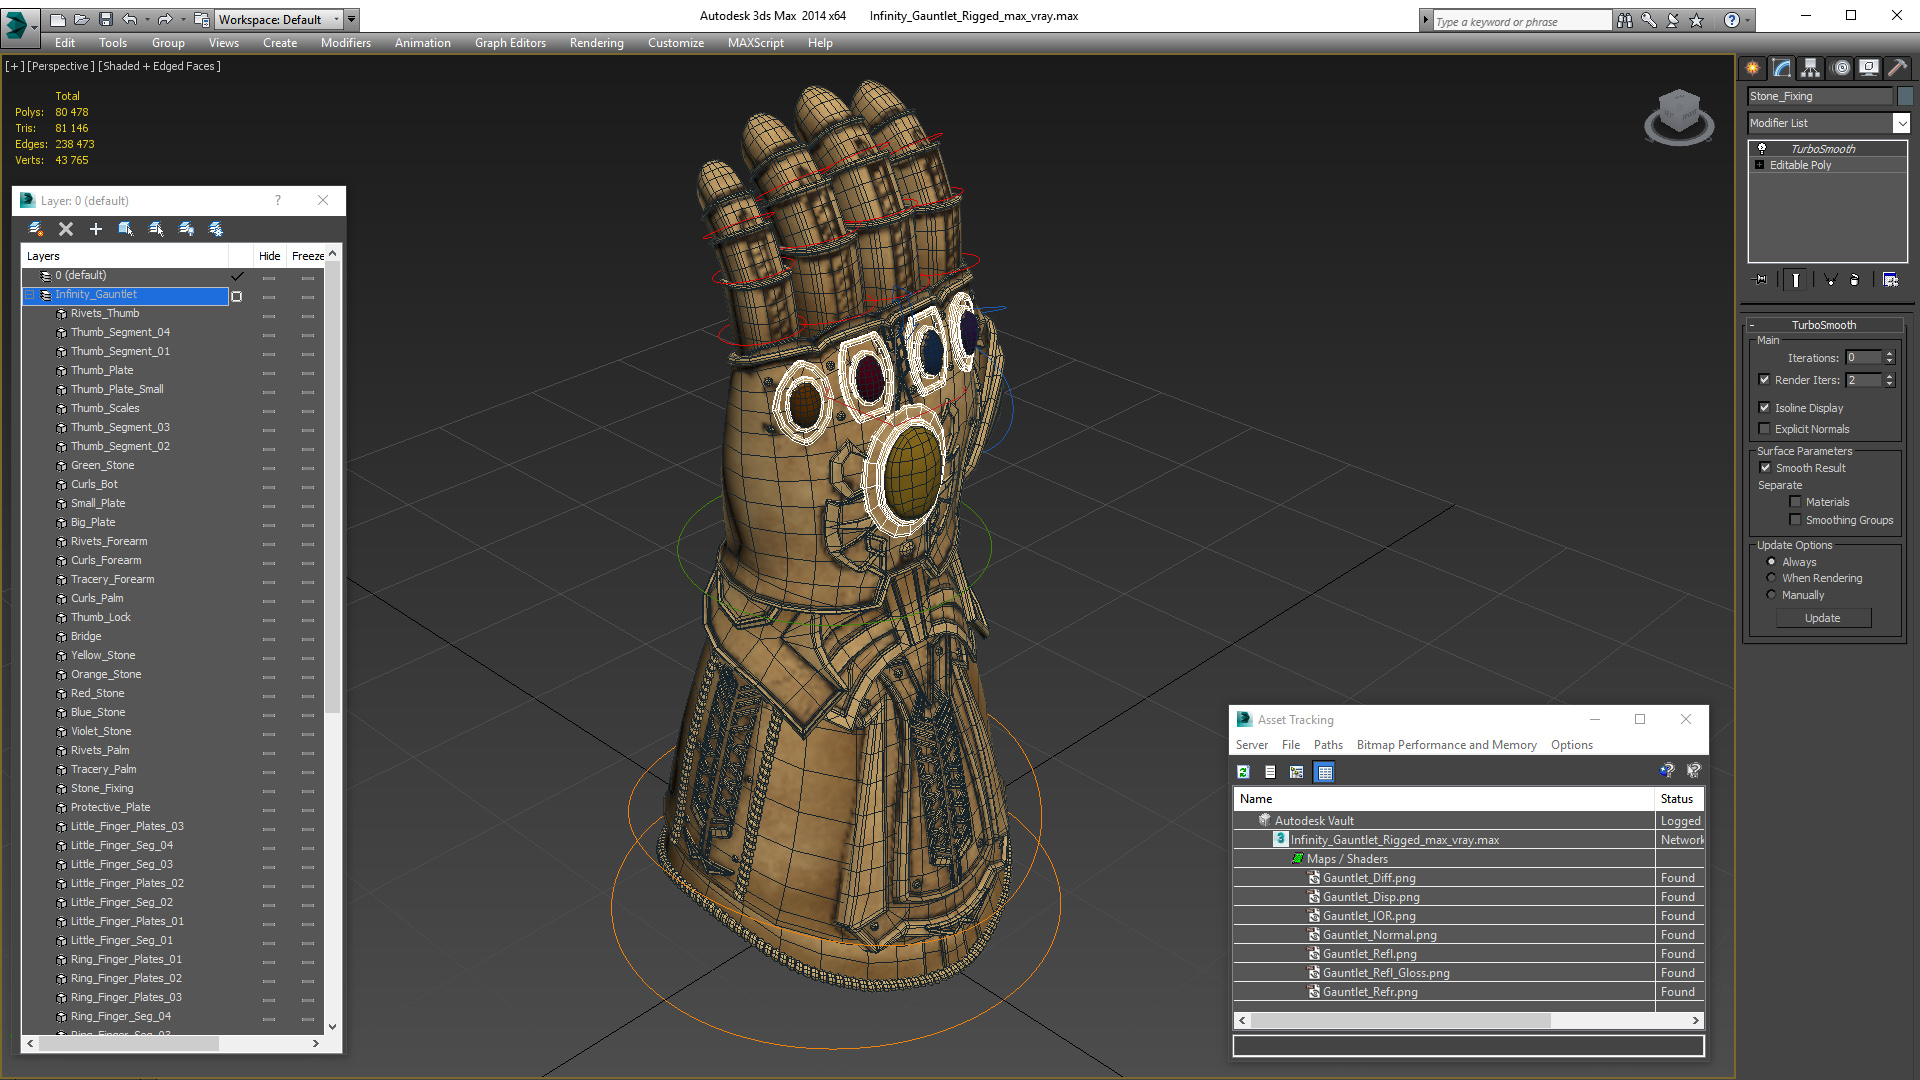The width and height of the screenshot is (1920, 1080).
Task: Click Freeze/Unfreeze All Layers icon
Action: coord(216,229)
